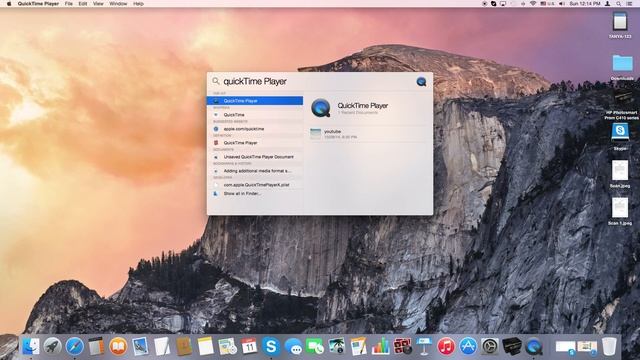Open Trash in the Dock
Viewport: 640px width, 360px height.
(609, 347)
